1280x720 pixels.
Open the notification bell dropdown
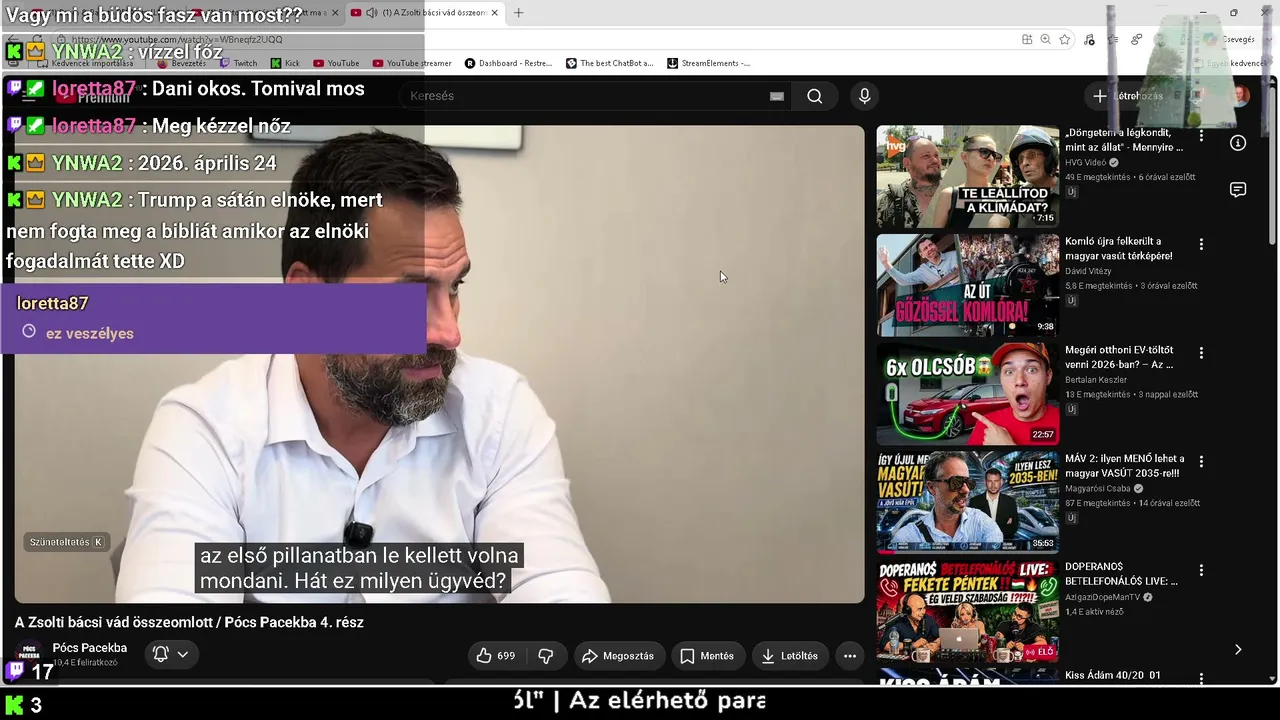[x=170, y=655]
